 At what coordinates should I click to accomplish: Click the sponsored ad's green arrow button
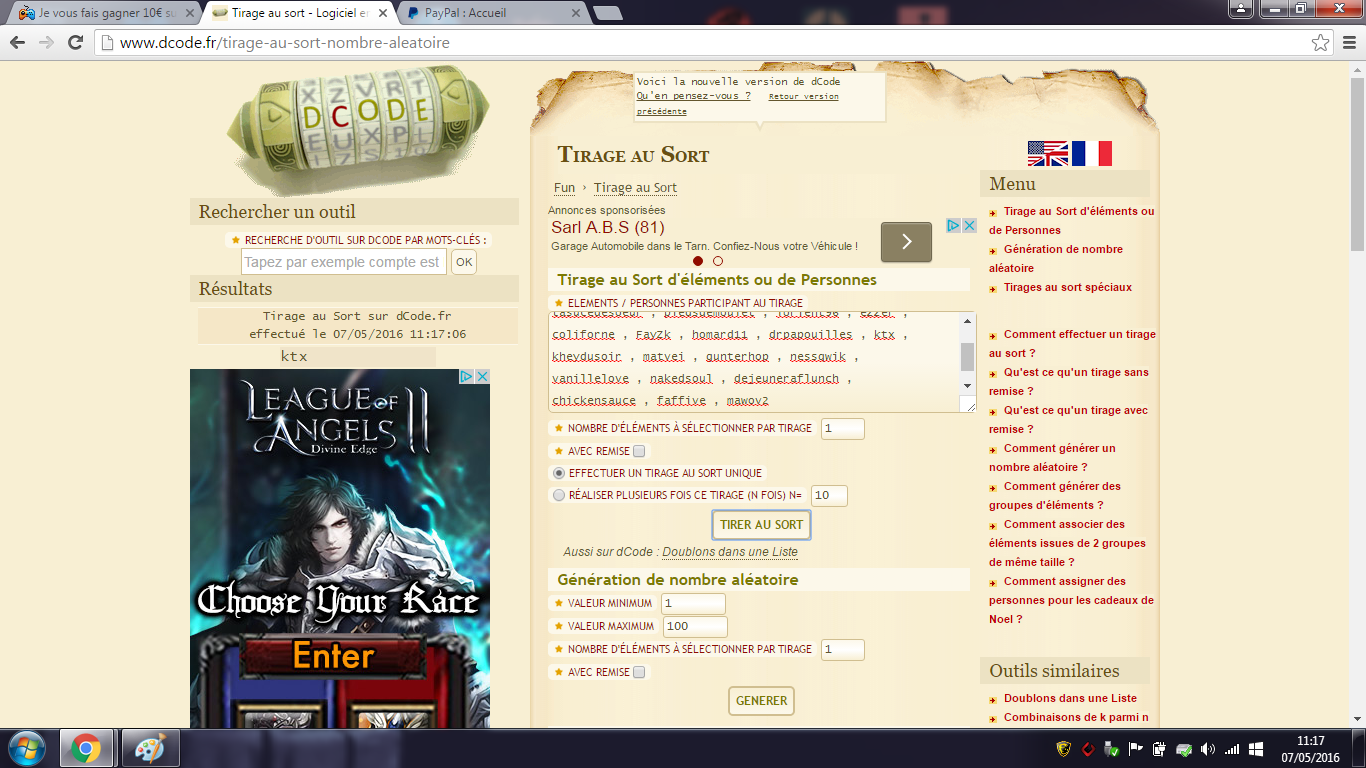click(906, 242)
